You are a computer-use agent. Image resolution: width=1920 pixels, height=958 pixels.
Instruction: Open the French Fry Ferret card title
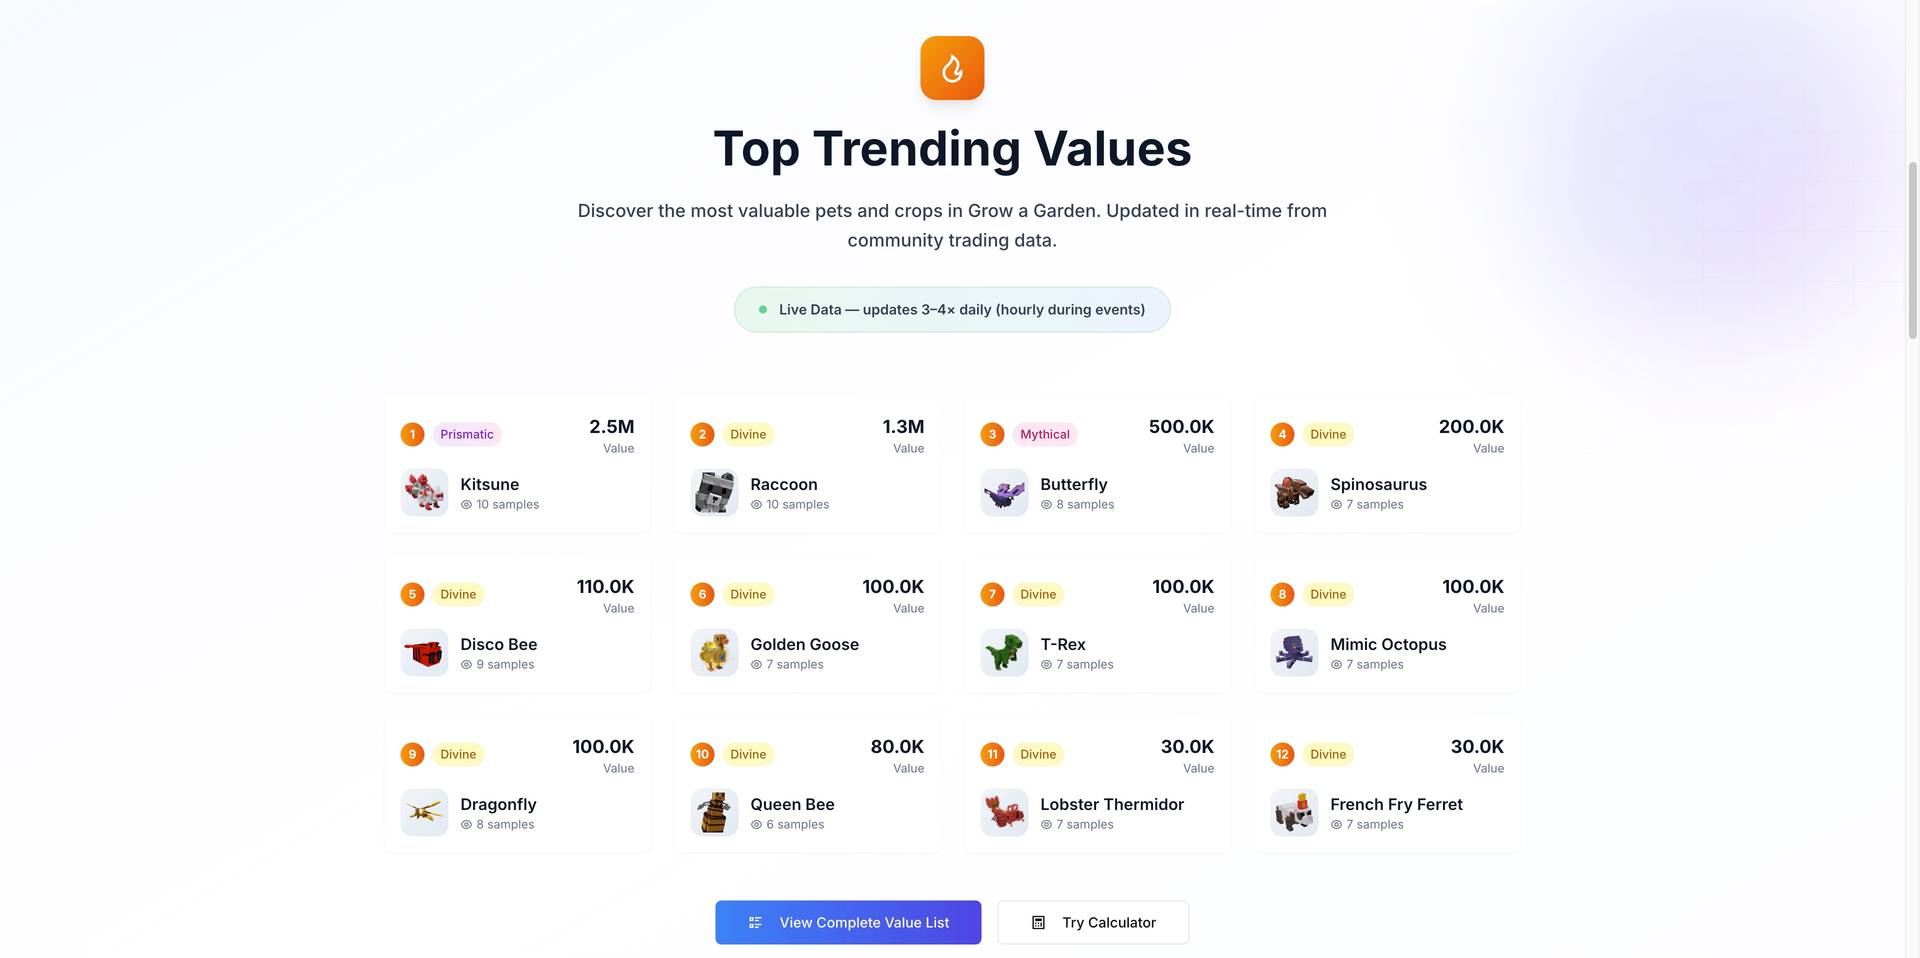pyautogui.click(x=1396, y=804)
